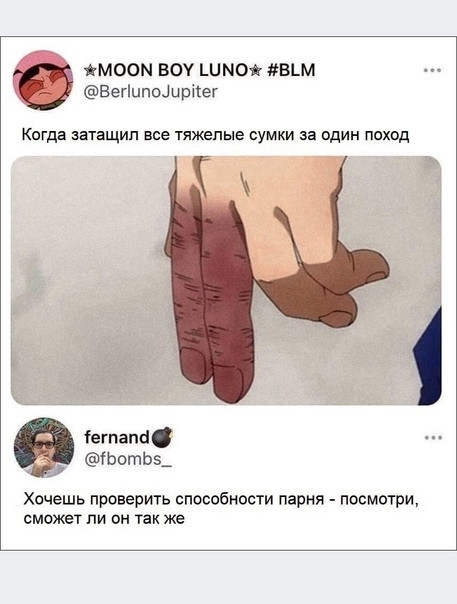Image resolution: width=457 pixels, height=604 pixels.
Task: Click the reply's second line 'сможет ли он так же'
Action: coord(104,519)
